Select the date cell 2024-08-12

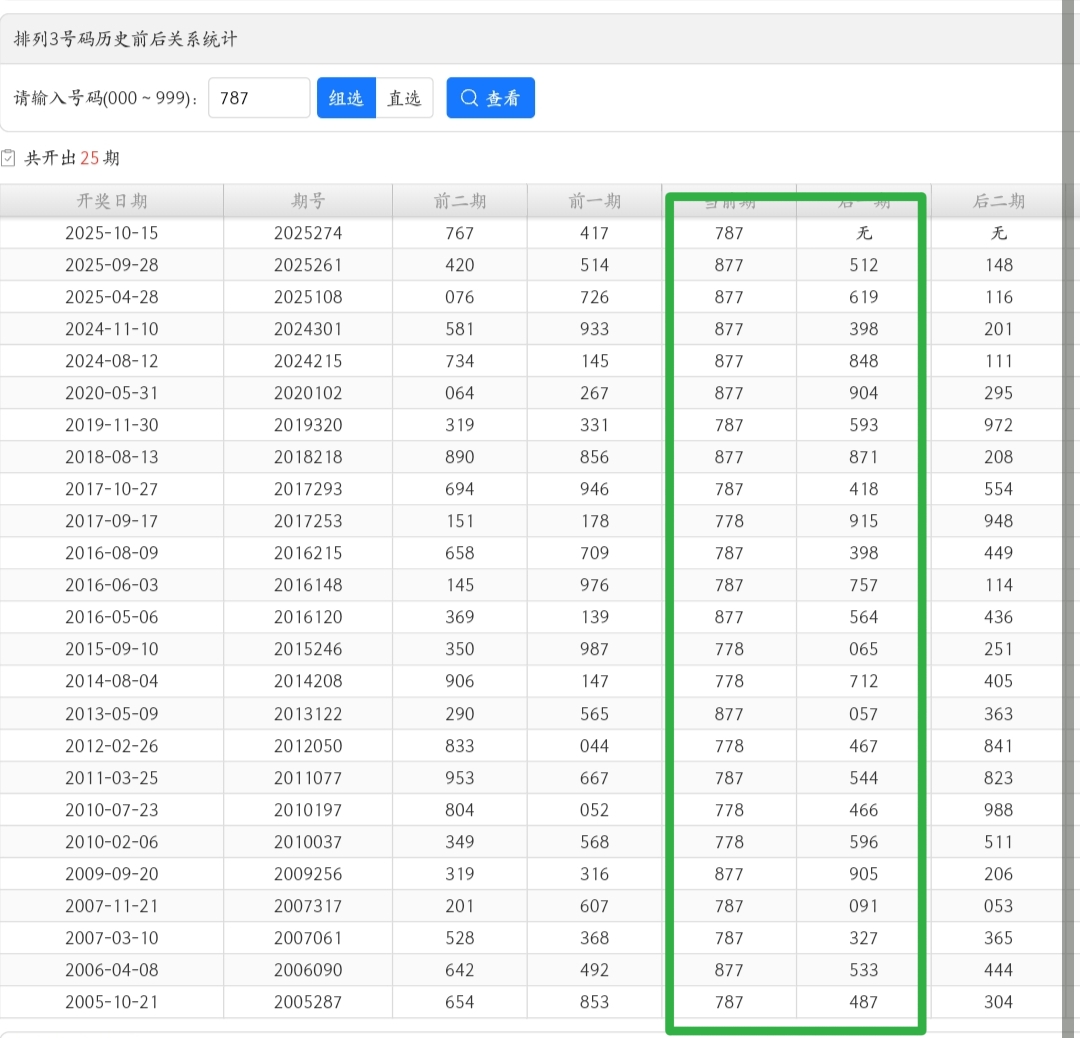pos(112,361)
